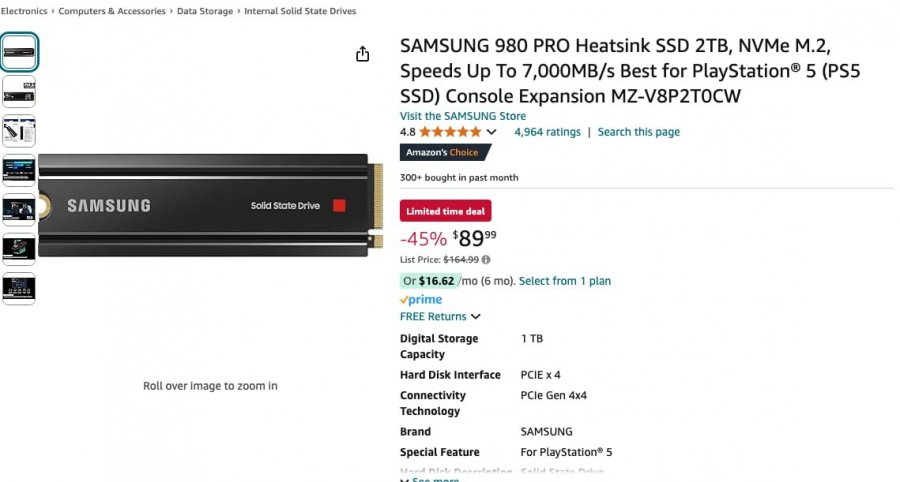Click the Amazon's Choice badge
900x482 pixels.
click(x=444, y=152)
